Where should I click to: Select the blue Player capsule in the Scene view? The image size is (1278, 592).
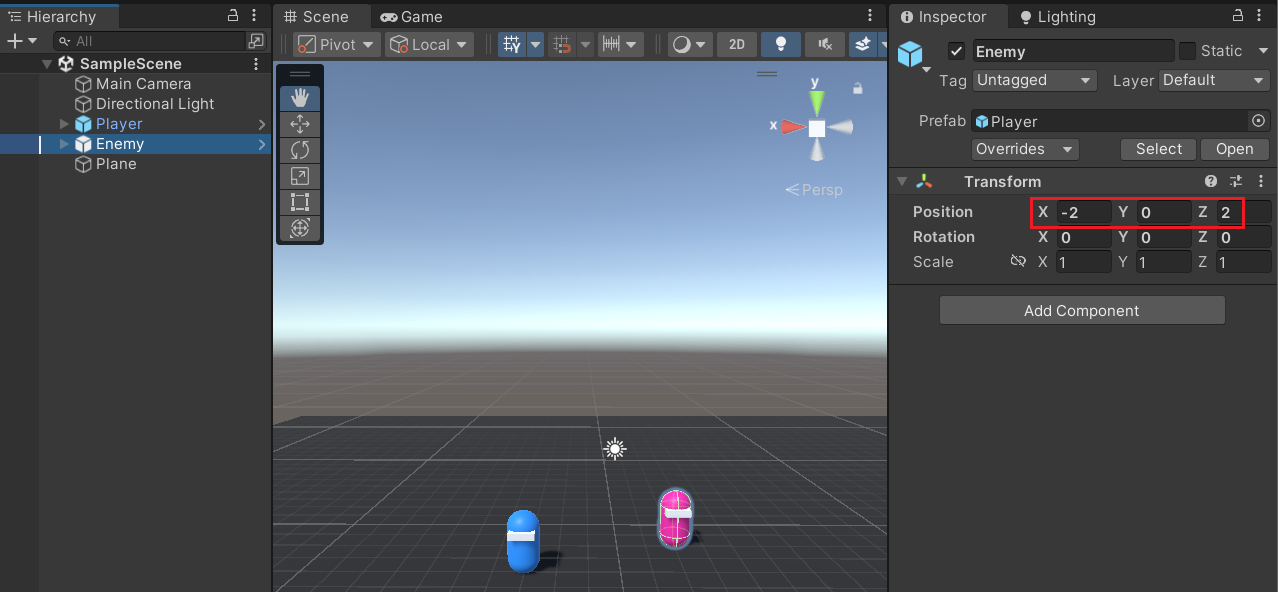523,541
